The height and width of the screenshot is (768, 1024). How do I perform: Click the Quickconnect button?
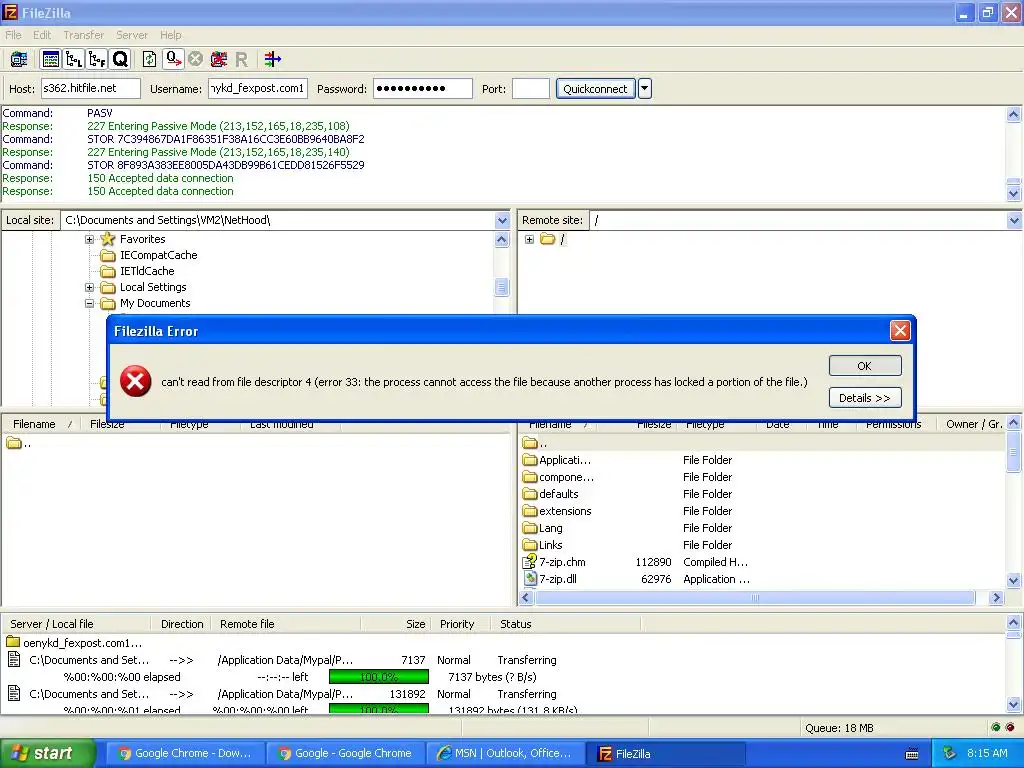coord(595,89)
